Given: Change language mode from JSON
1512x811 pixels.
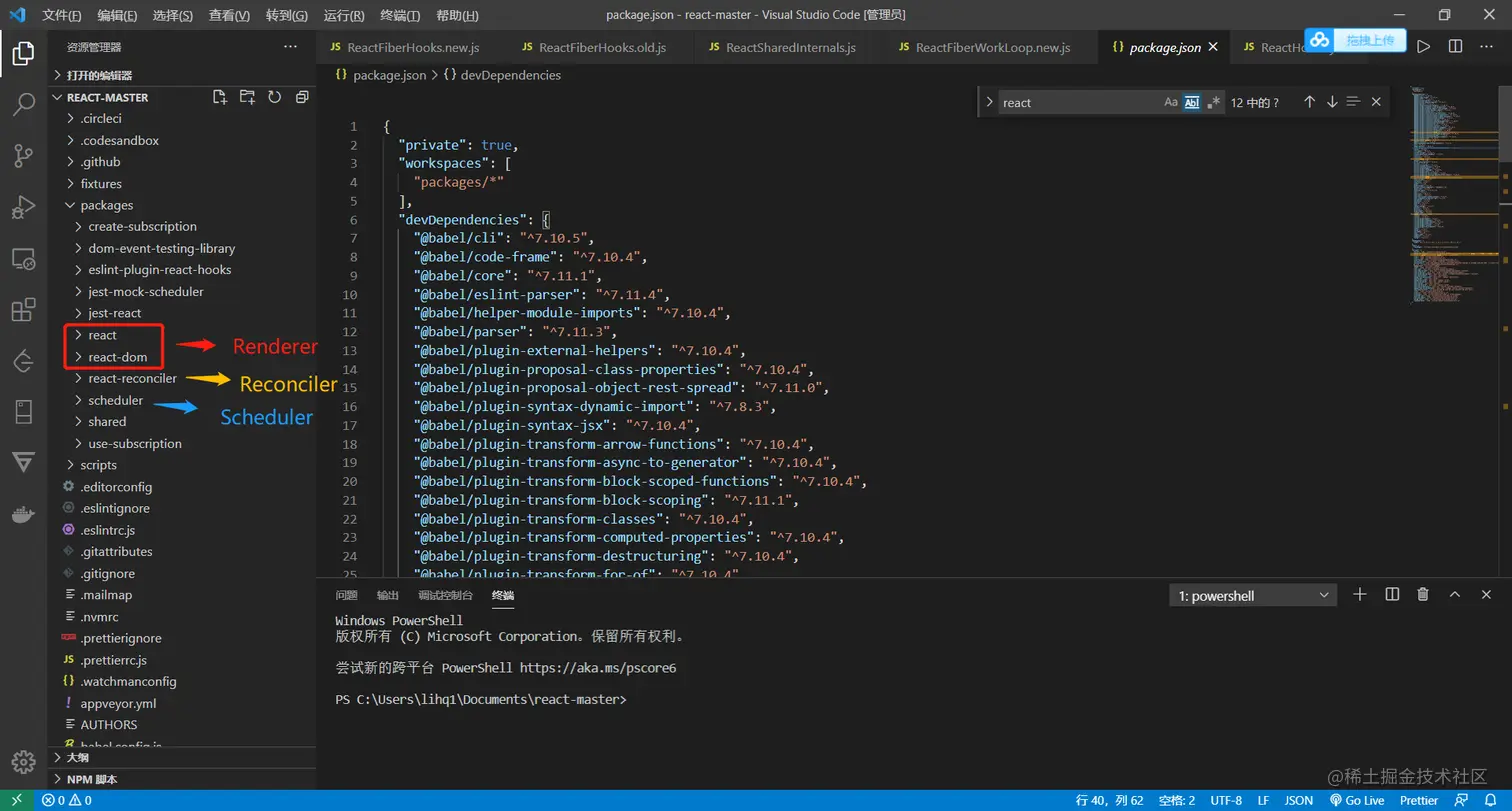Looking at the screenshot, I should pyautogui.click(x=1299, y=800).
